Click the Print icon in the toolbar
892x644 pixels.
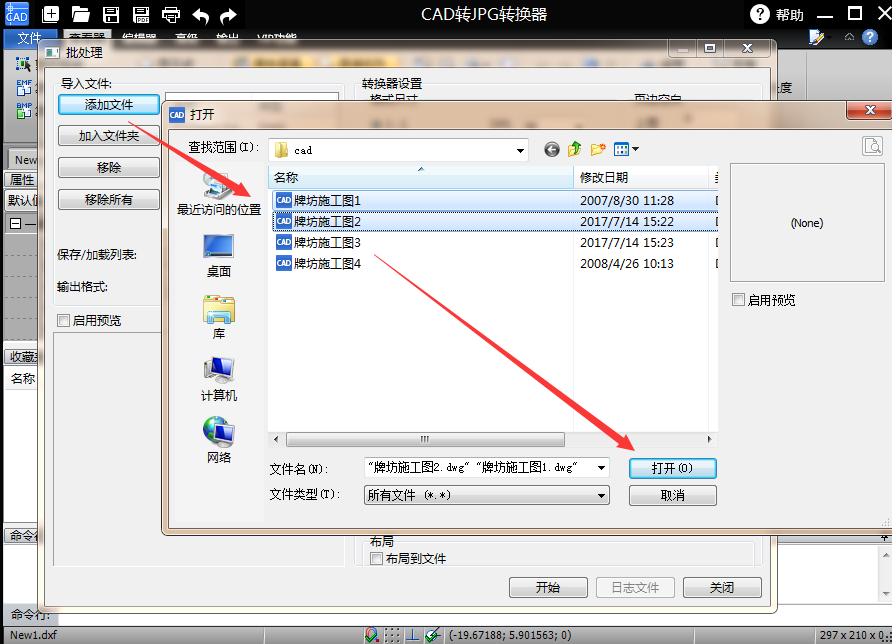[170, 15]
